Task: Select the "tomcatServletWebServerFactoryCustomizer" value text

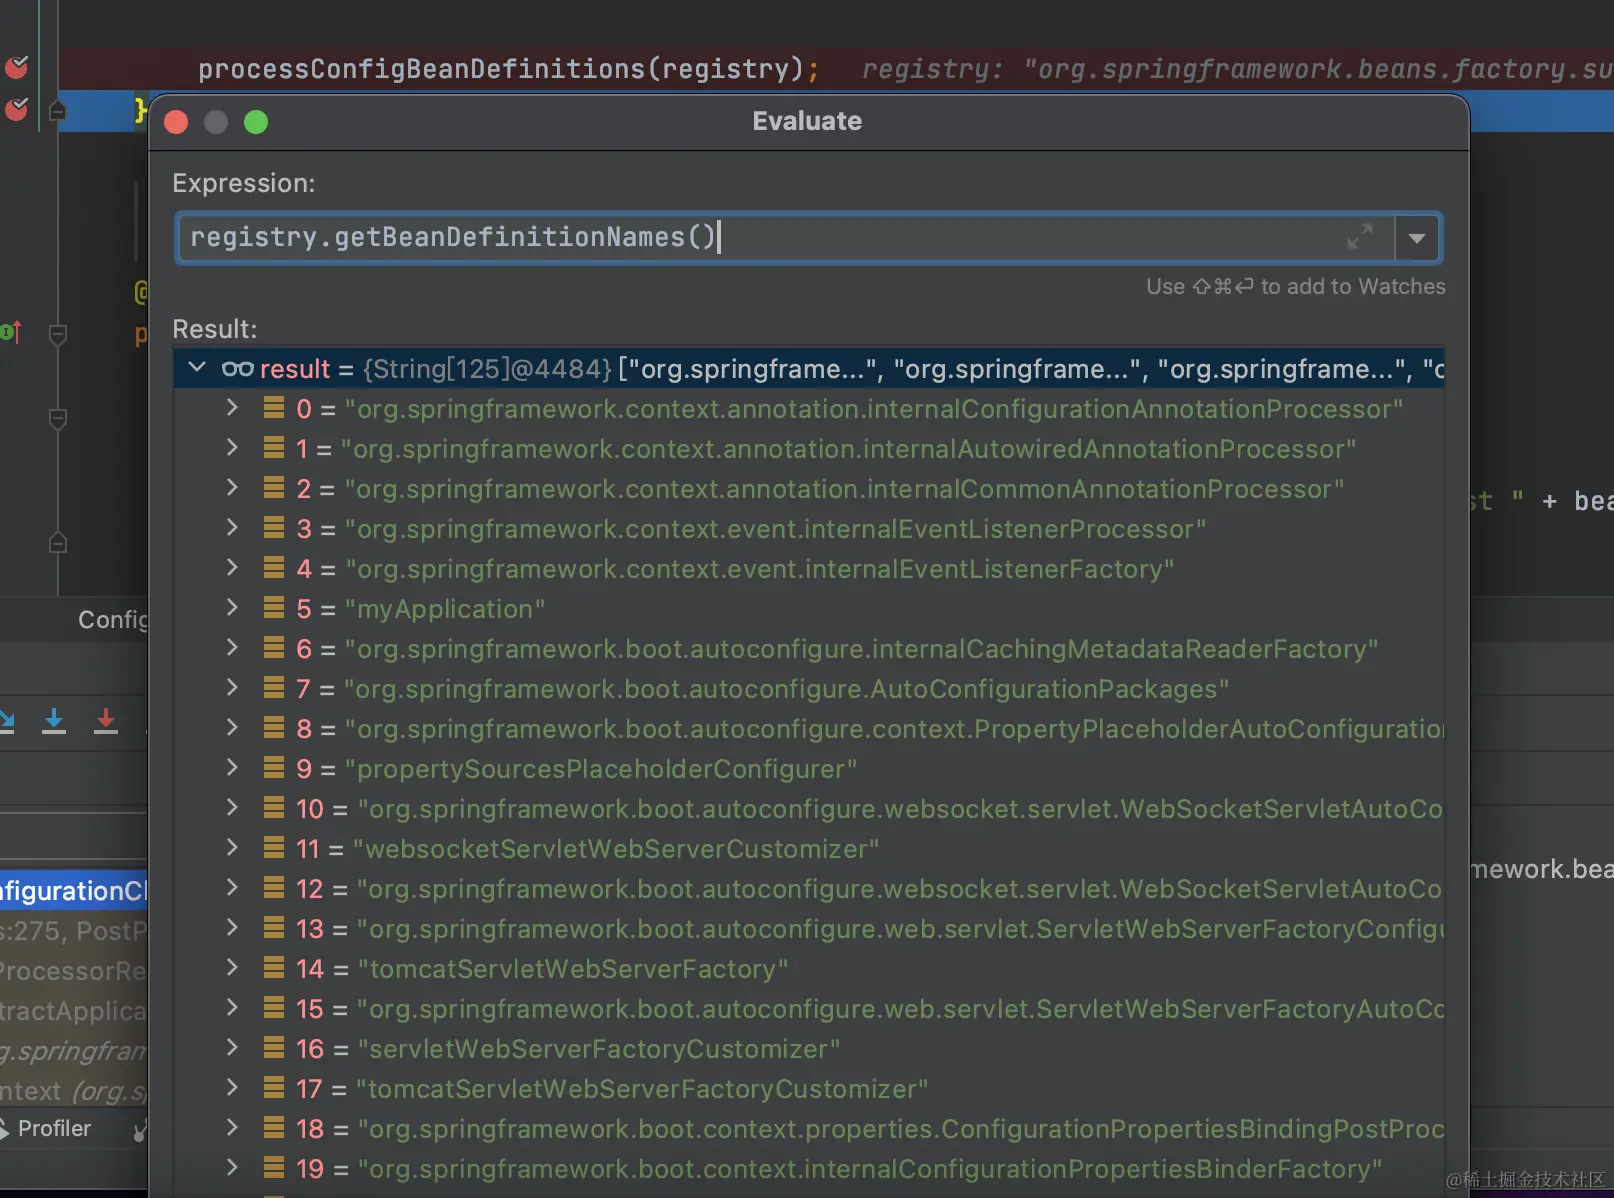Action: pyautogui.click(x=642, y=1089)
